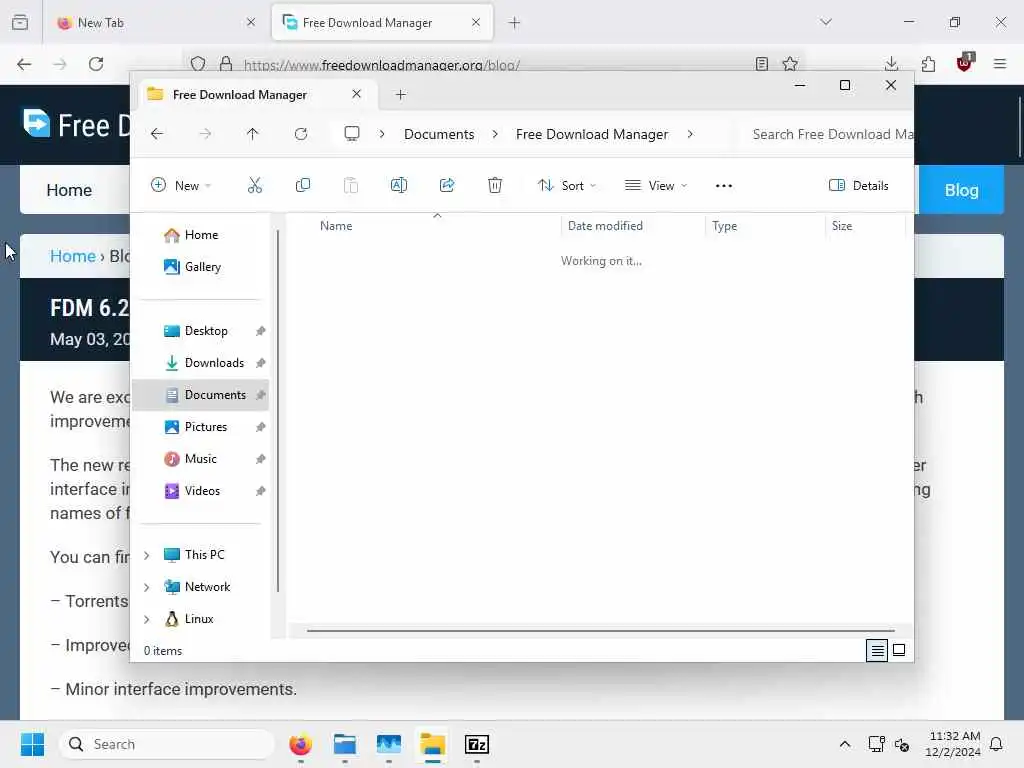
Task: Expand the Linux tree node
Action: pyautogui.click(x=147, y=619)
